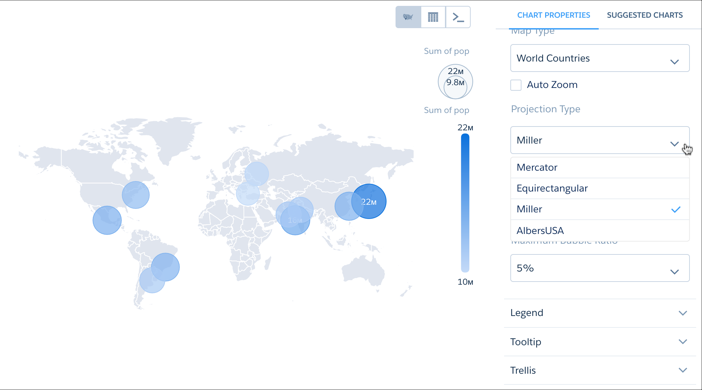Click the gradient color legend bar
The height and width of the screenshot is (390, 702).
point(465,203)
